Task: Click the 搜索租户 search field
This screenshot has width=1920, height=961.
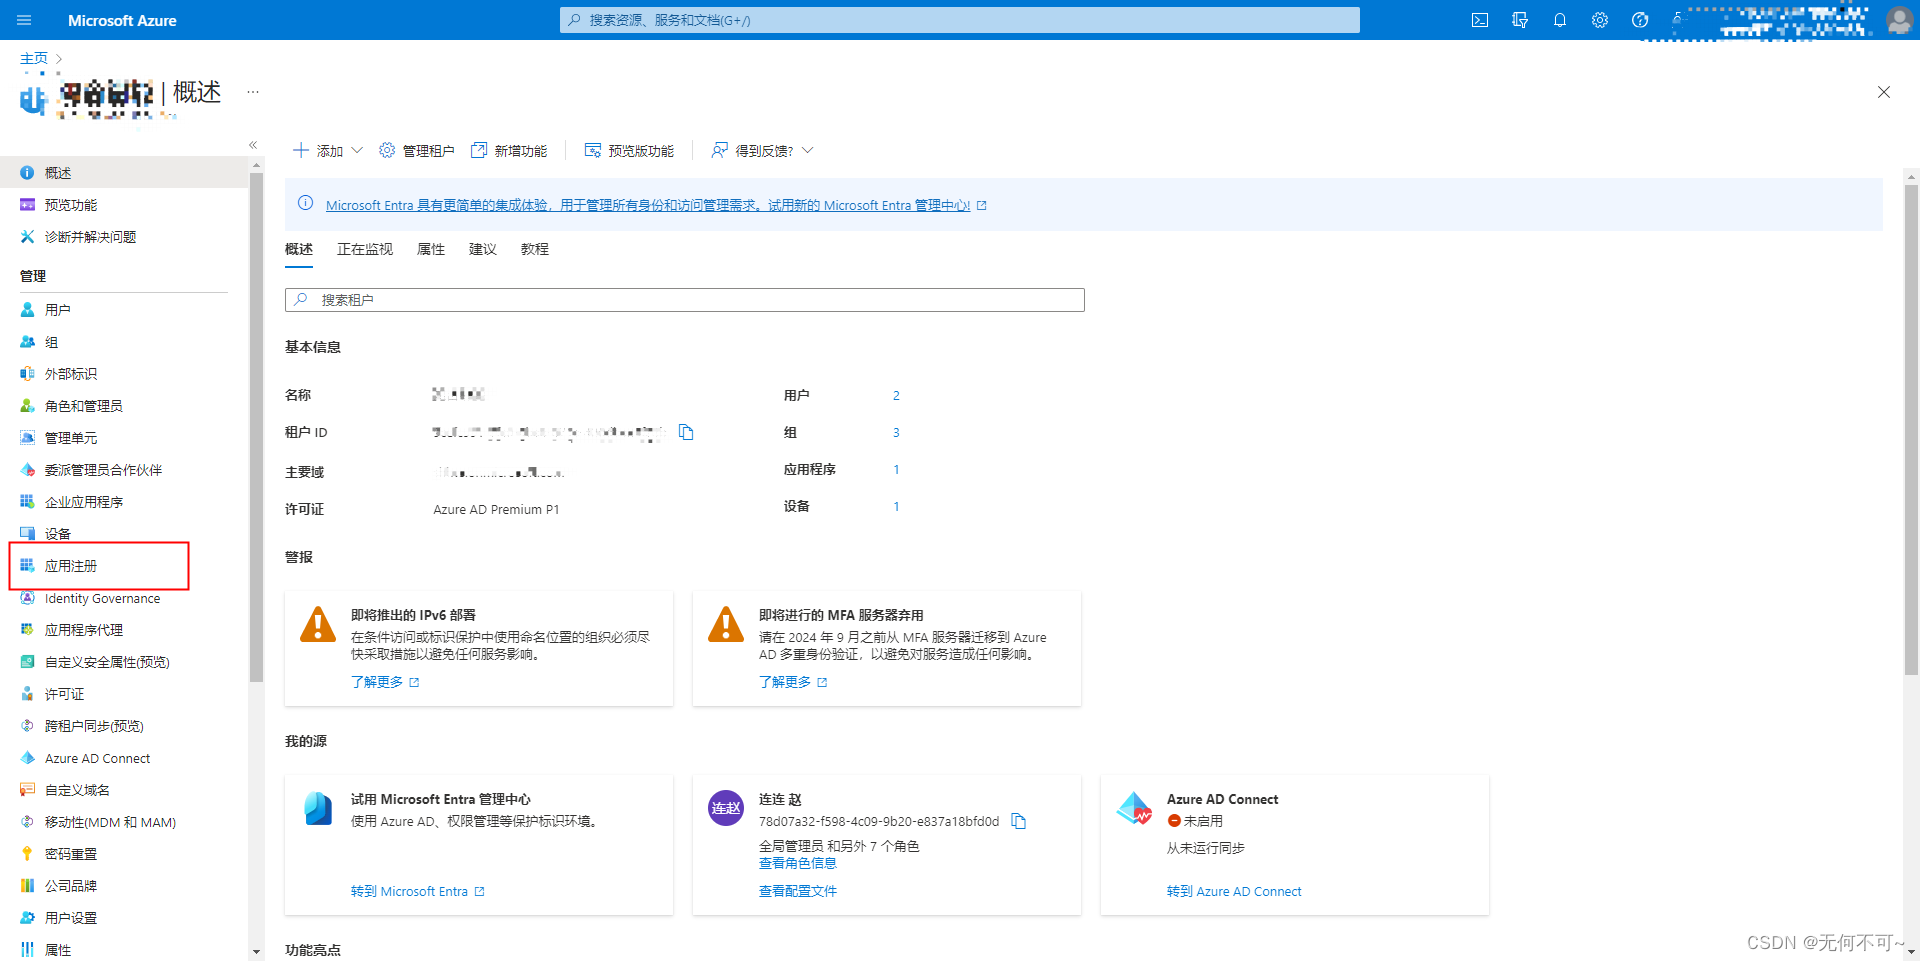Action: (x=685, y=300)
